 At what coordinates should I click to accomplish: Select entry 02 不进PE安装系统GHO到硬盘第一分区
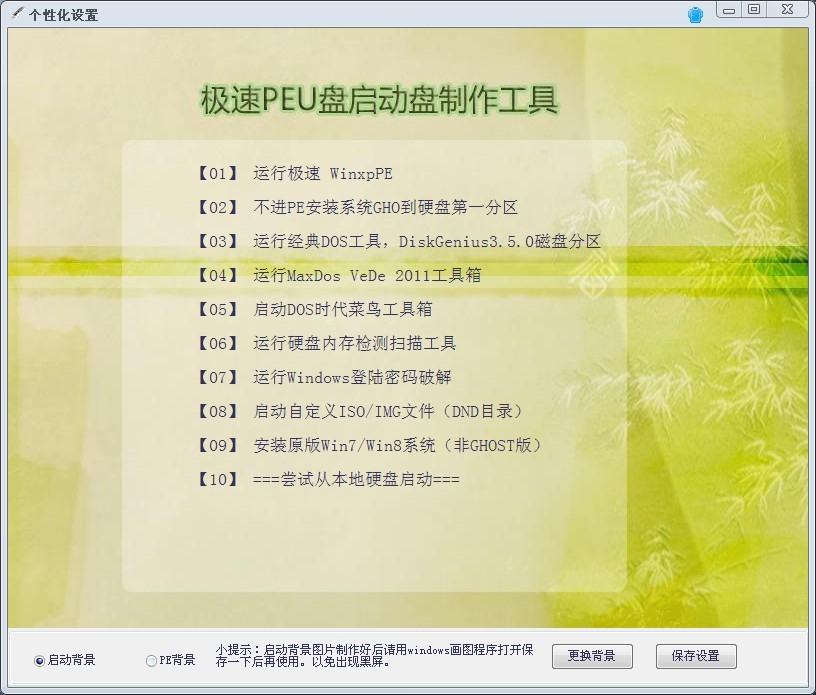pos(356,208)
